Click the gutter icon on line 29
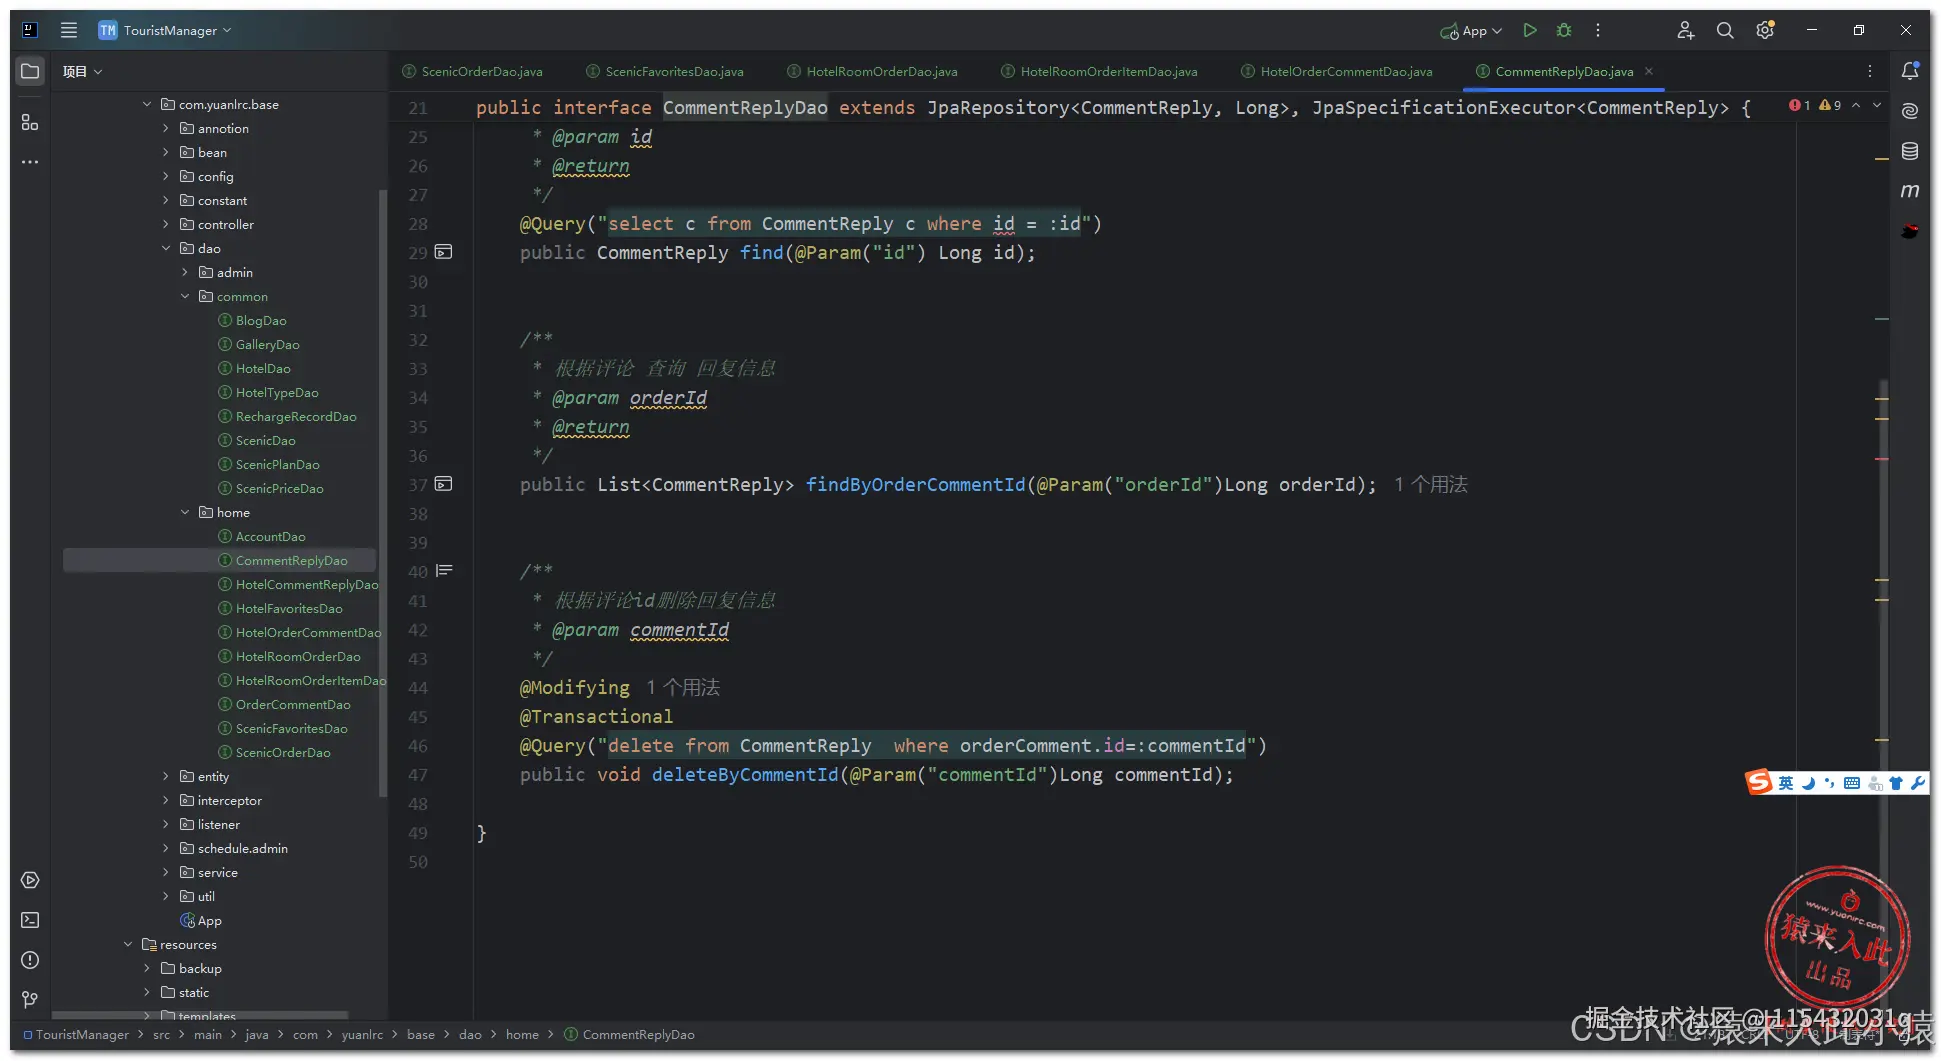This screenshot has height=1061, width=1941. pyautogui.click(x=444, y=252)
